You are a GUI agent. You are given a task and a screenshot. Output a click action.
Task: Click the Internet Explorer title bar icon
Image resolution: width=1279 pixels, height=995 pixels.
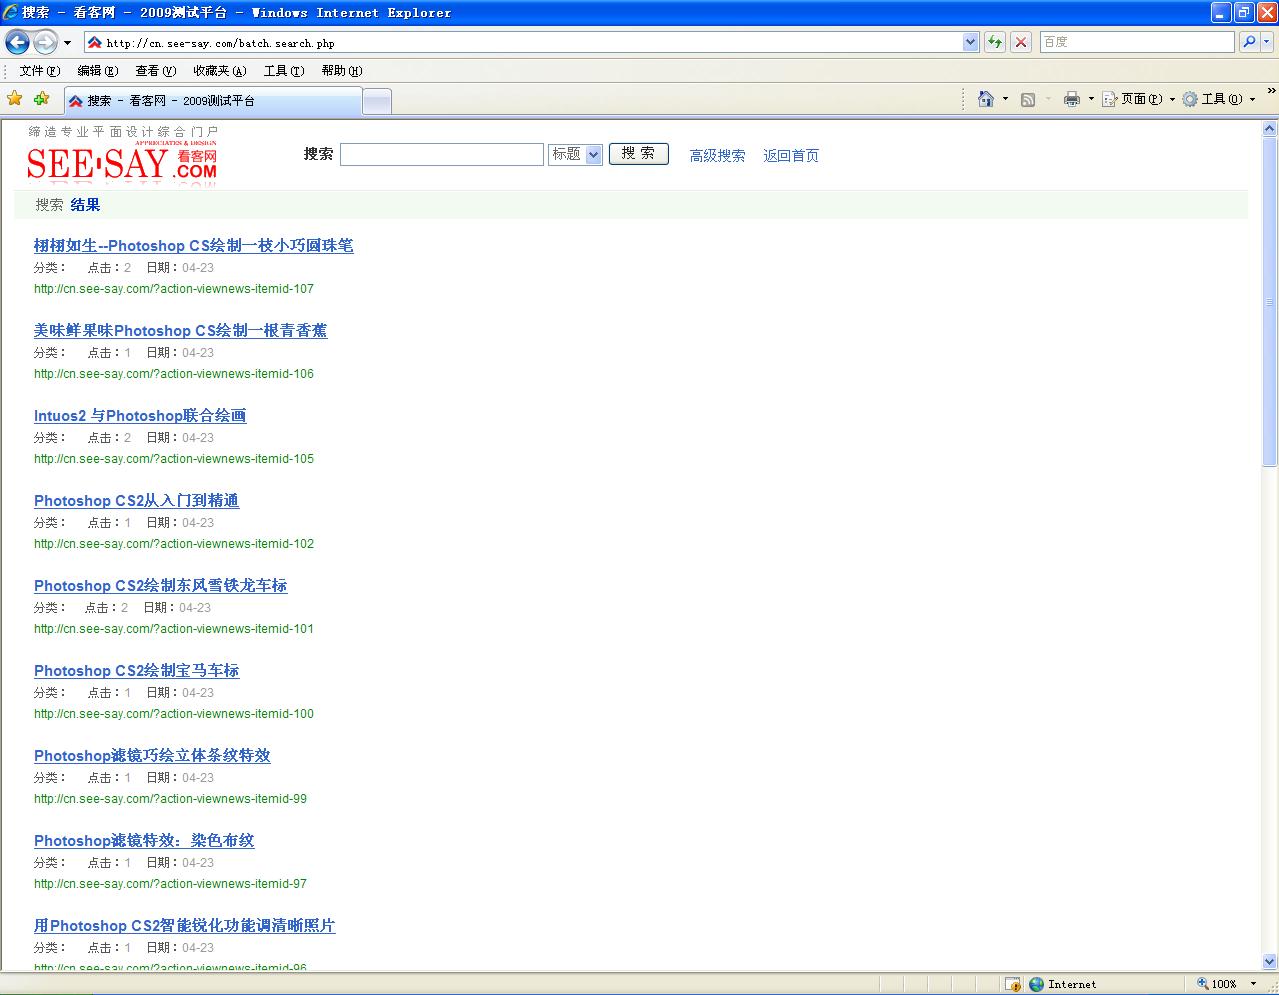(11, 12)
